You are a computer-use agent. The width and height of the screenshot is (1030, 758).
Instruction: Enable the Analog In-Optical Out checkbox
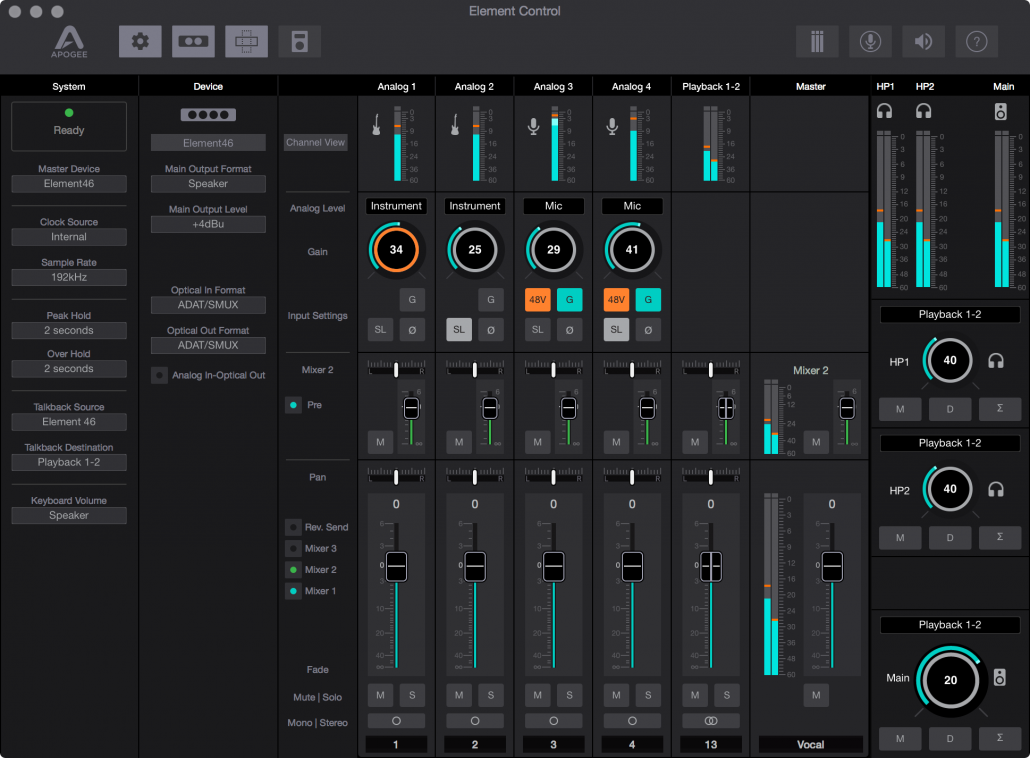(159, 376)
